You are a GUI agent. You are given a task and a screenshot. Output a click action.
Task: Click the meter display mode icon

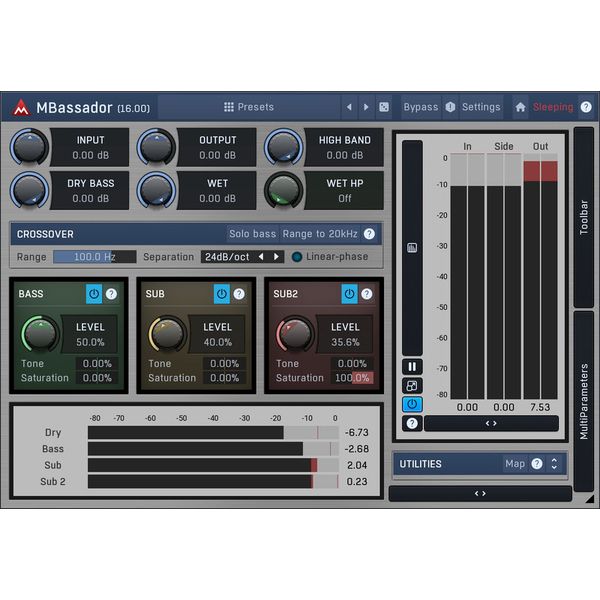[x=412, y=248]
